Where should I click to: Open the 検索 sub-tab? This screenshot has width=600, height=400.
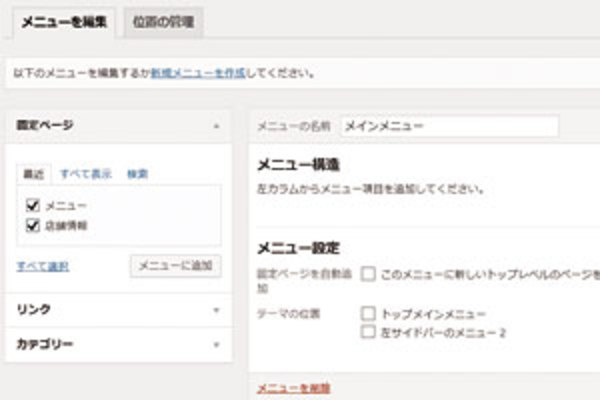click(x=137, y=174)
